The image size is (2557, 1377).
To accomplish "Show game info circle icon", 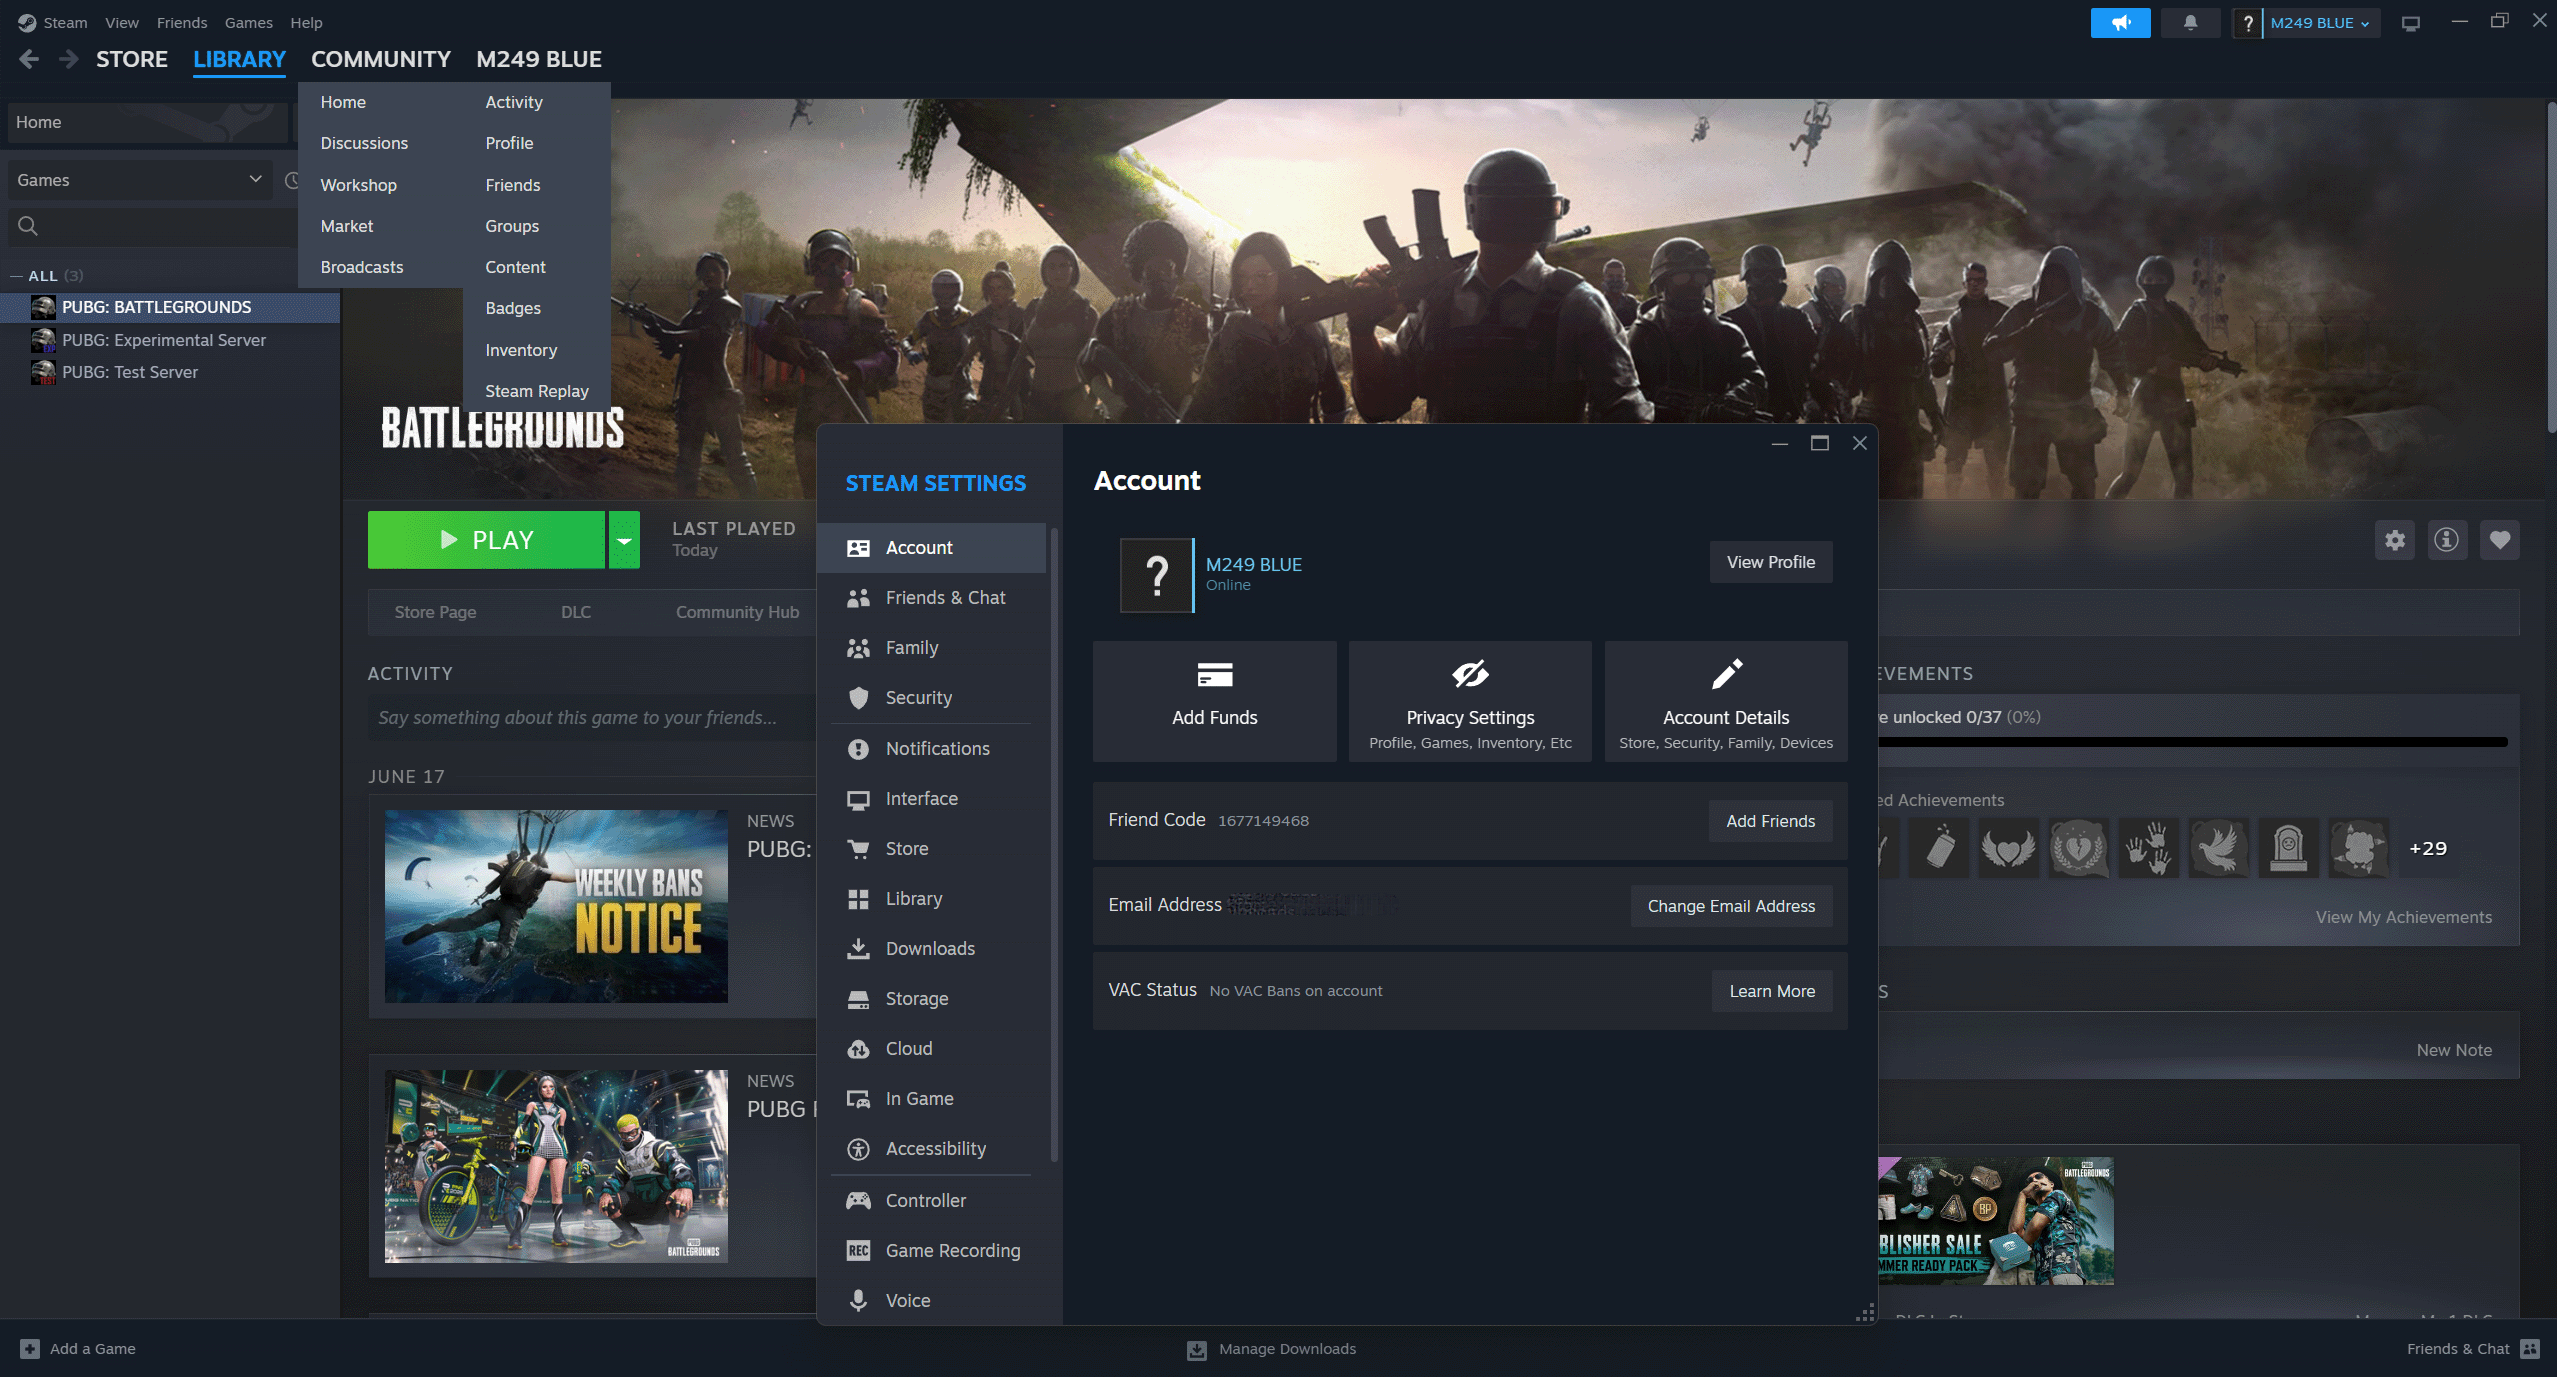I will point(2447,540).
